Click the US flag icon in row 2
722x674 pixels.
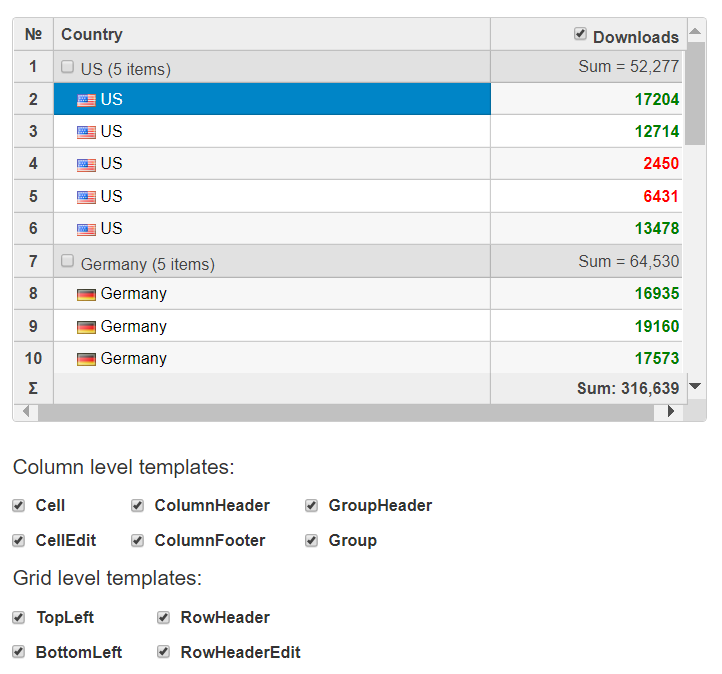tap(86, 100)
